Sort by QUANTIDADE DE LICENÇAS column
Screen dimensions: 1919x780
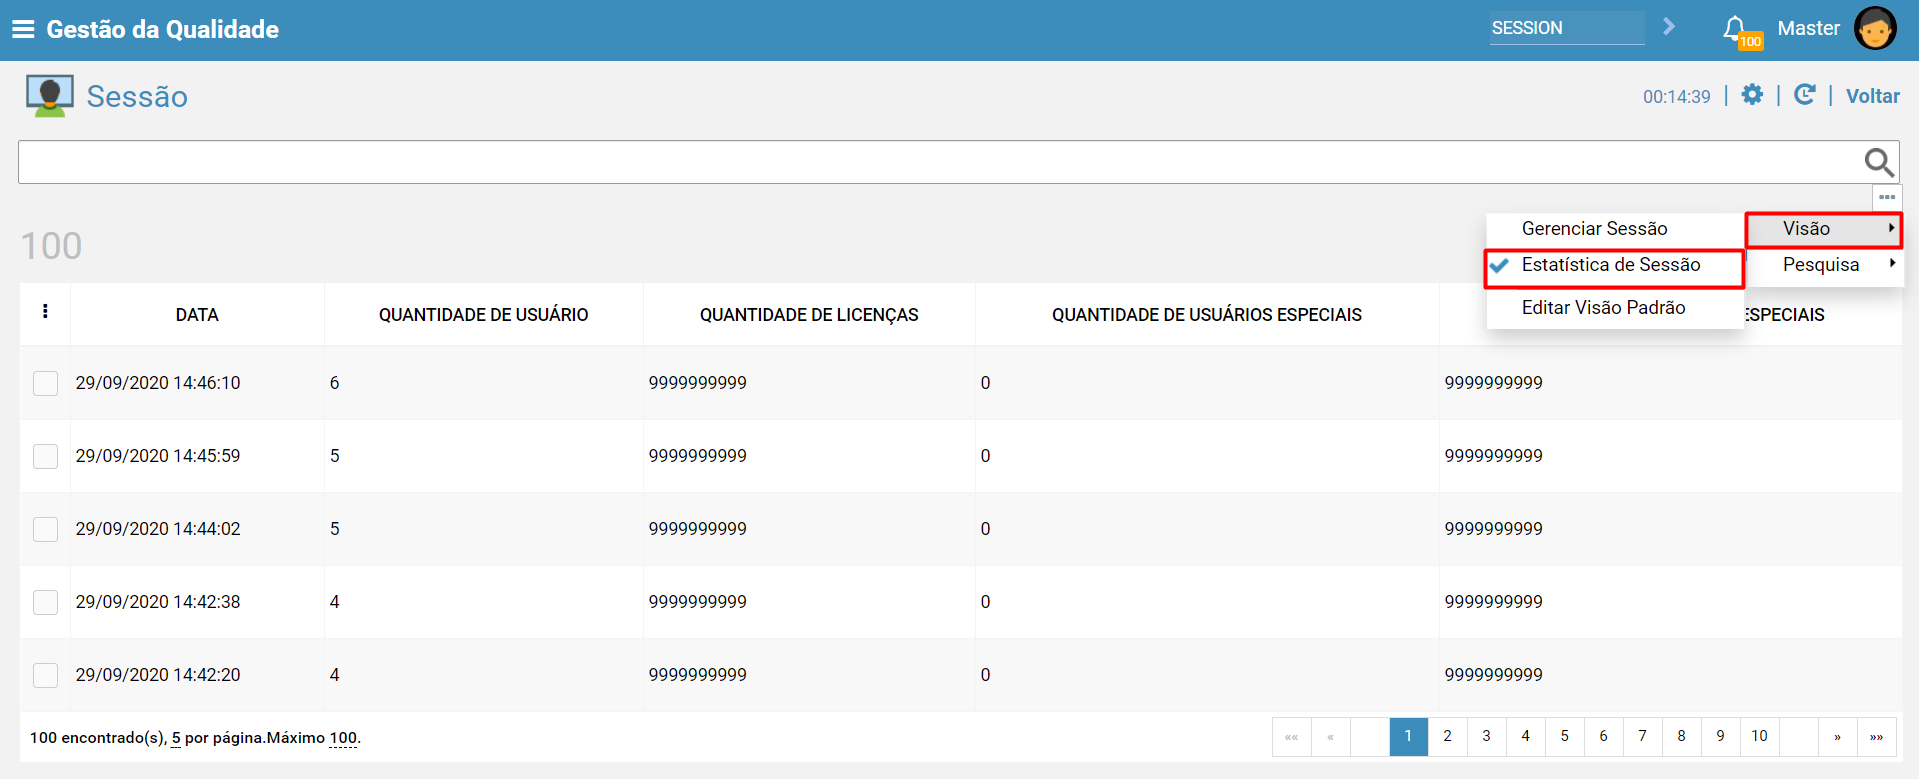(x=809, y=315)
